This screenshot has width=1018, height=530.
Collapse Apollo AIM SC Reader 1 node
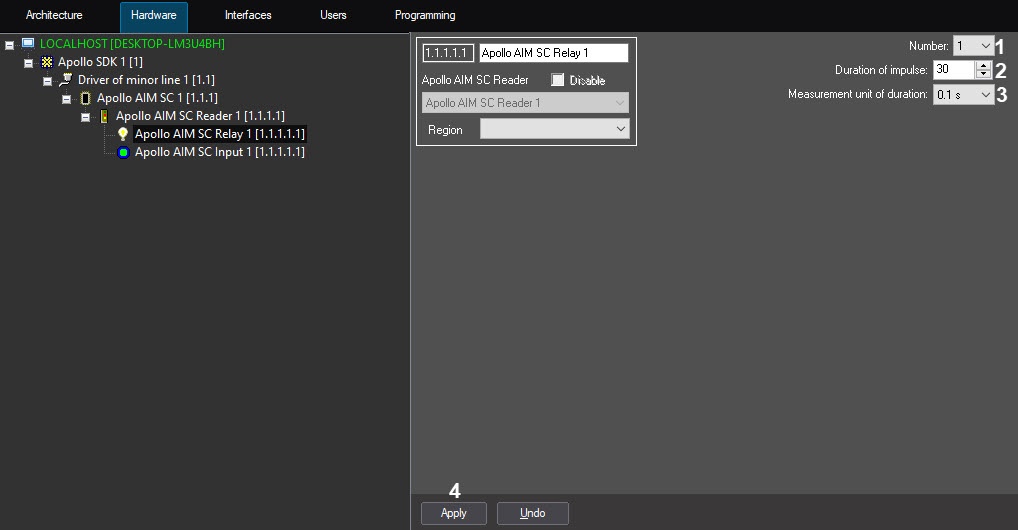[85, 118]
